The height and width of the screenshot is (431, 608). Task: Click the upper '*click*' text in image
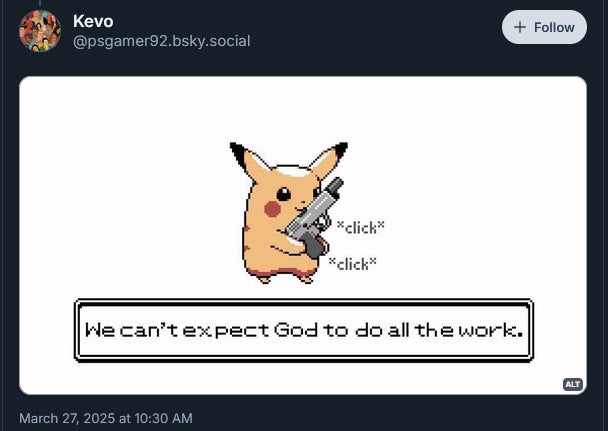(x=361, y=227)
